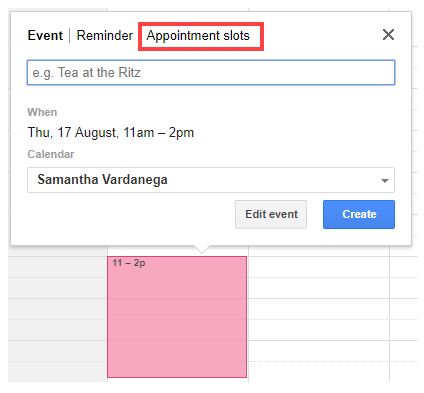This screenshot has height=393, width=424.
Task: Switch to the Reminder tab
Action: pos(105,35)
